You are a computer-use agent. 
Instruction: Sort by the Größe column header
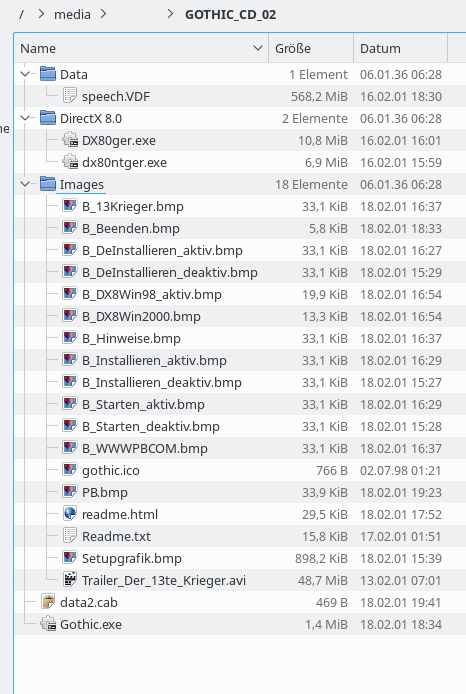(x=311, y=48)
